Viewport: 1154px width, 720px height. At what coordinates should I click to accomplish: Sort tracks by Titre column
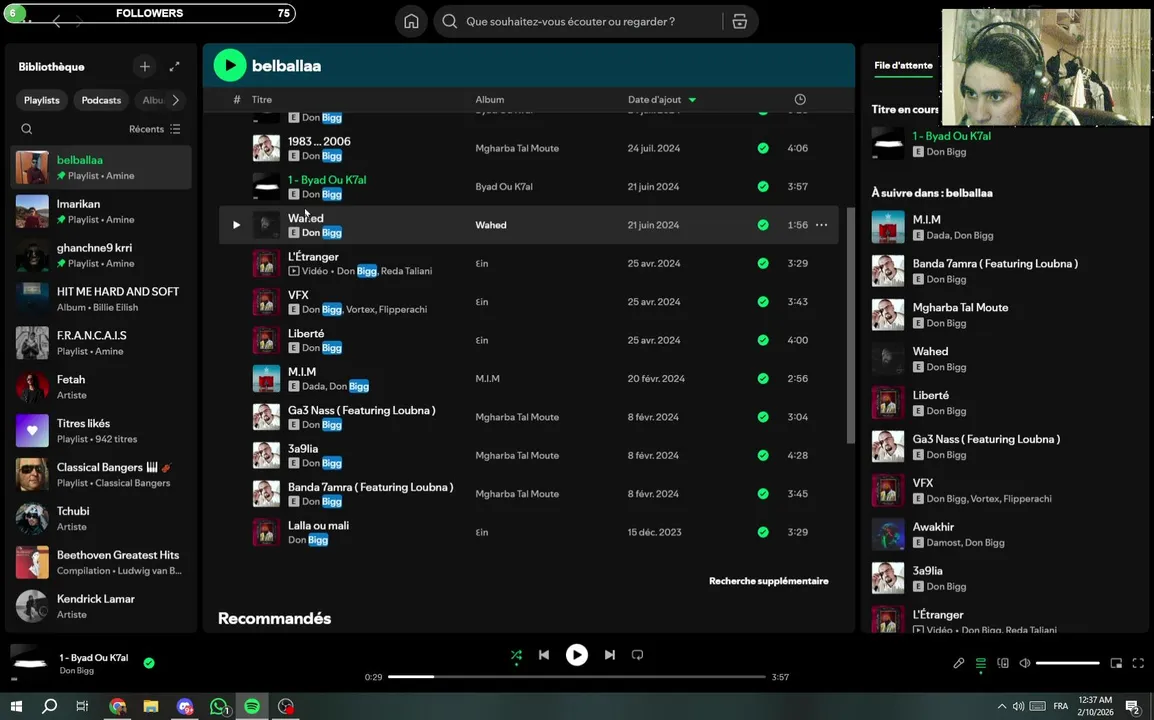[x=261, y=99]
